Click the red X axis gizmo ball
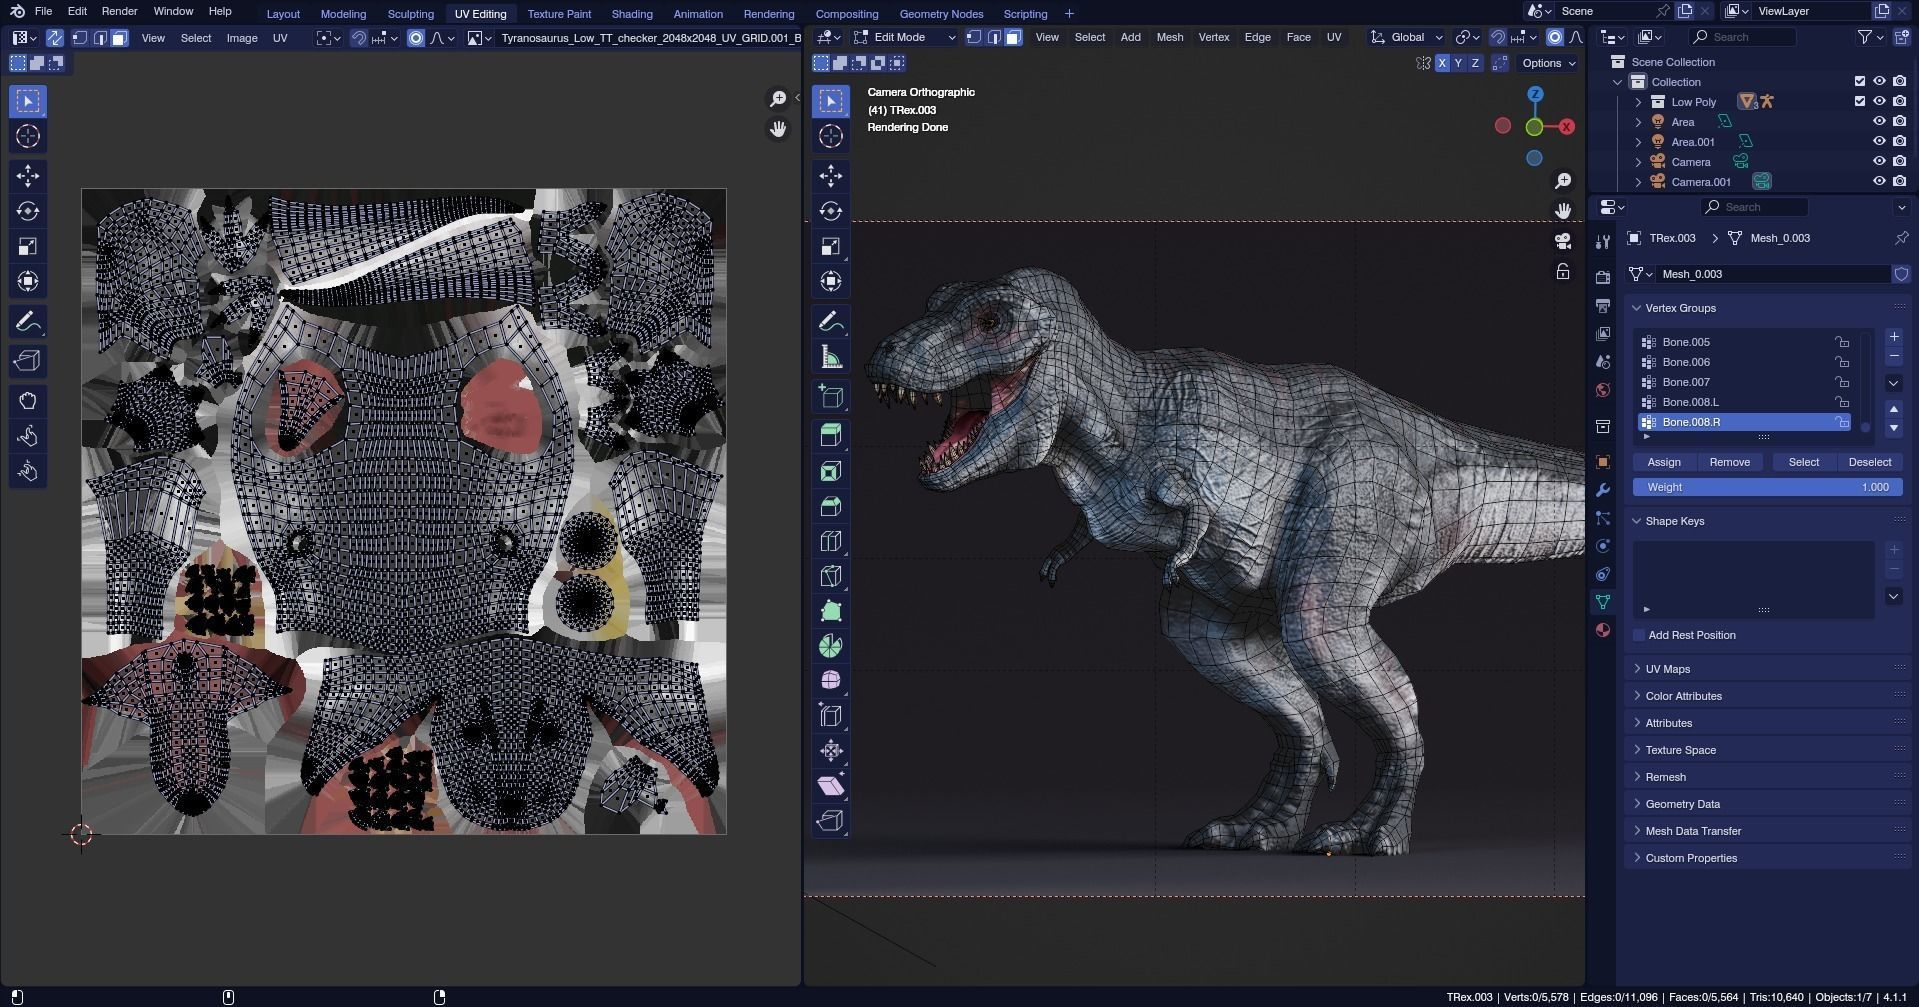 point(1566,126)
